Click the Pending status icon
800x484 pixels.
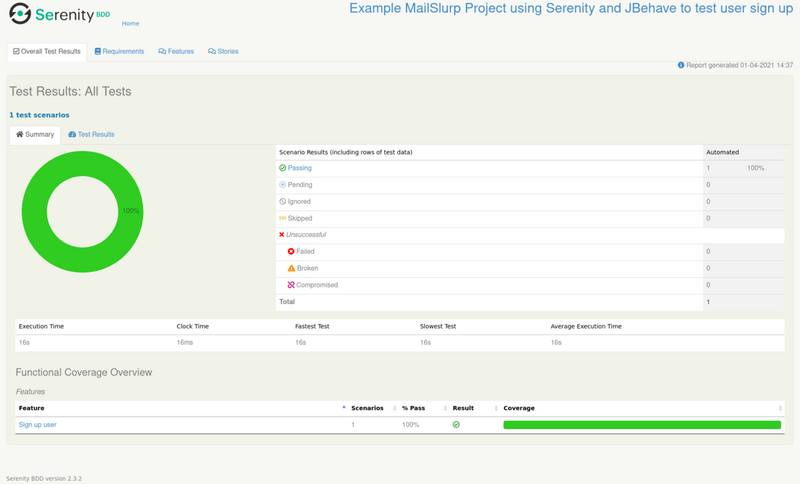point(283,185)
